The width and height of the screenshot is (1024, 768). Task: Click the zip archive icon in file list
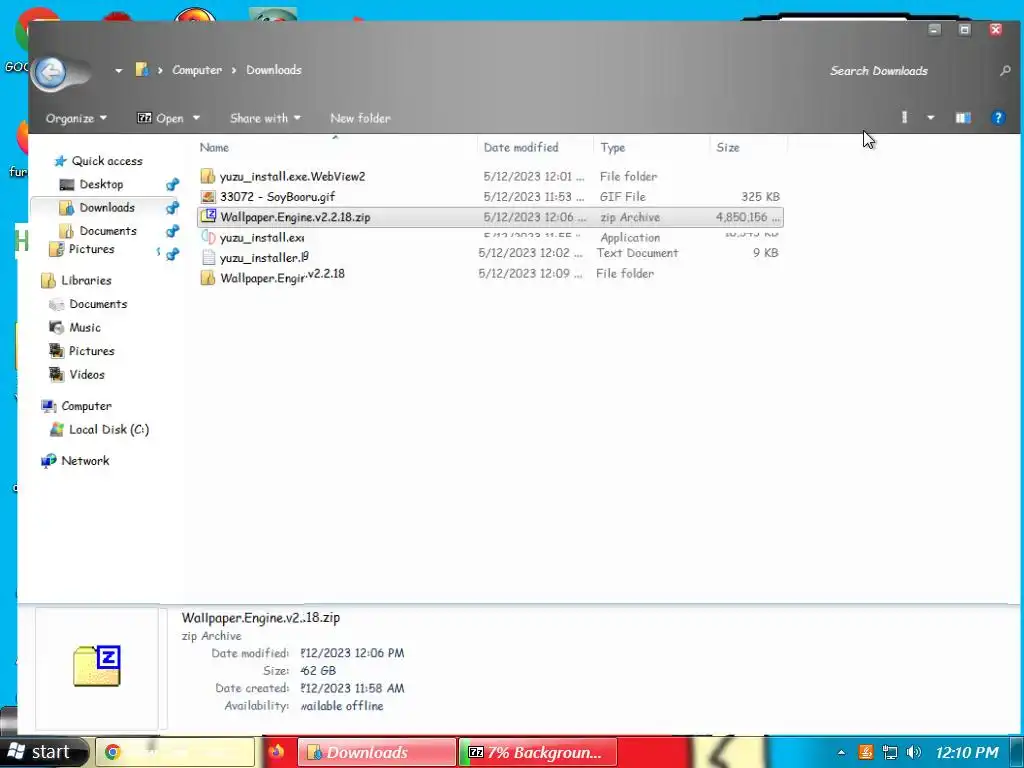(208, 216)
